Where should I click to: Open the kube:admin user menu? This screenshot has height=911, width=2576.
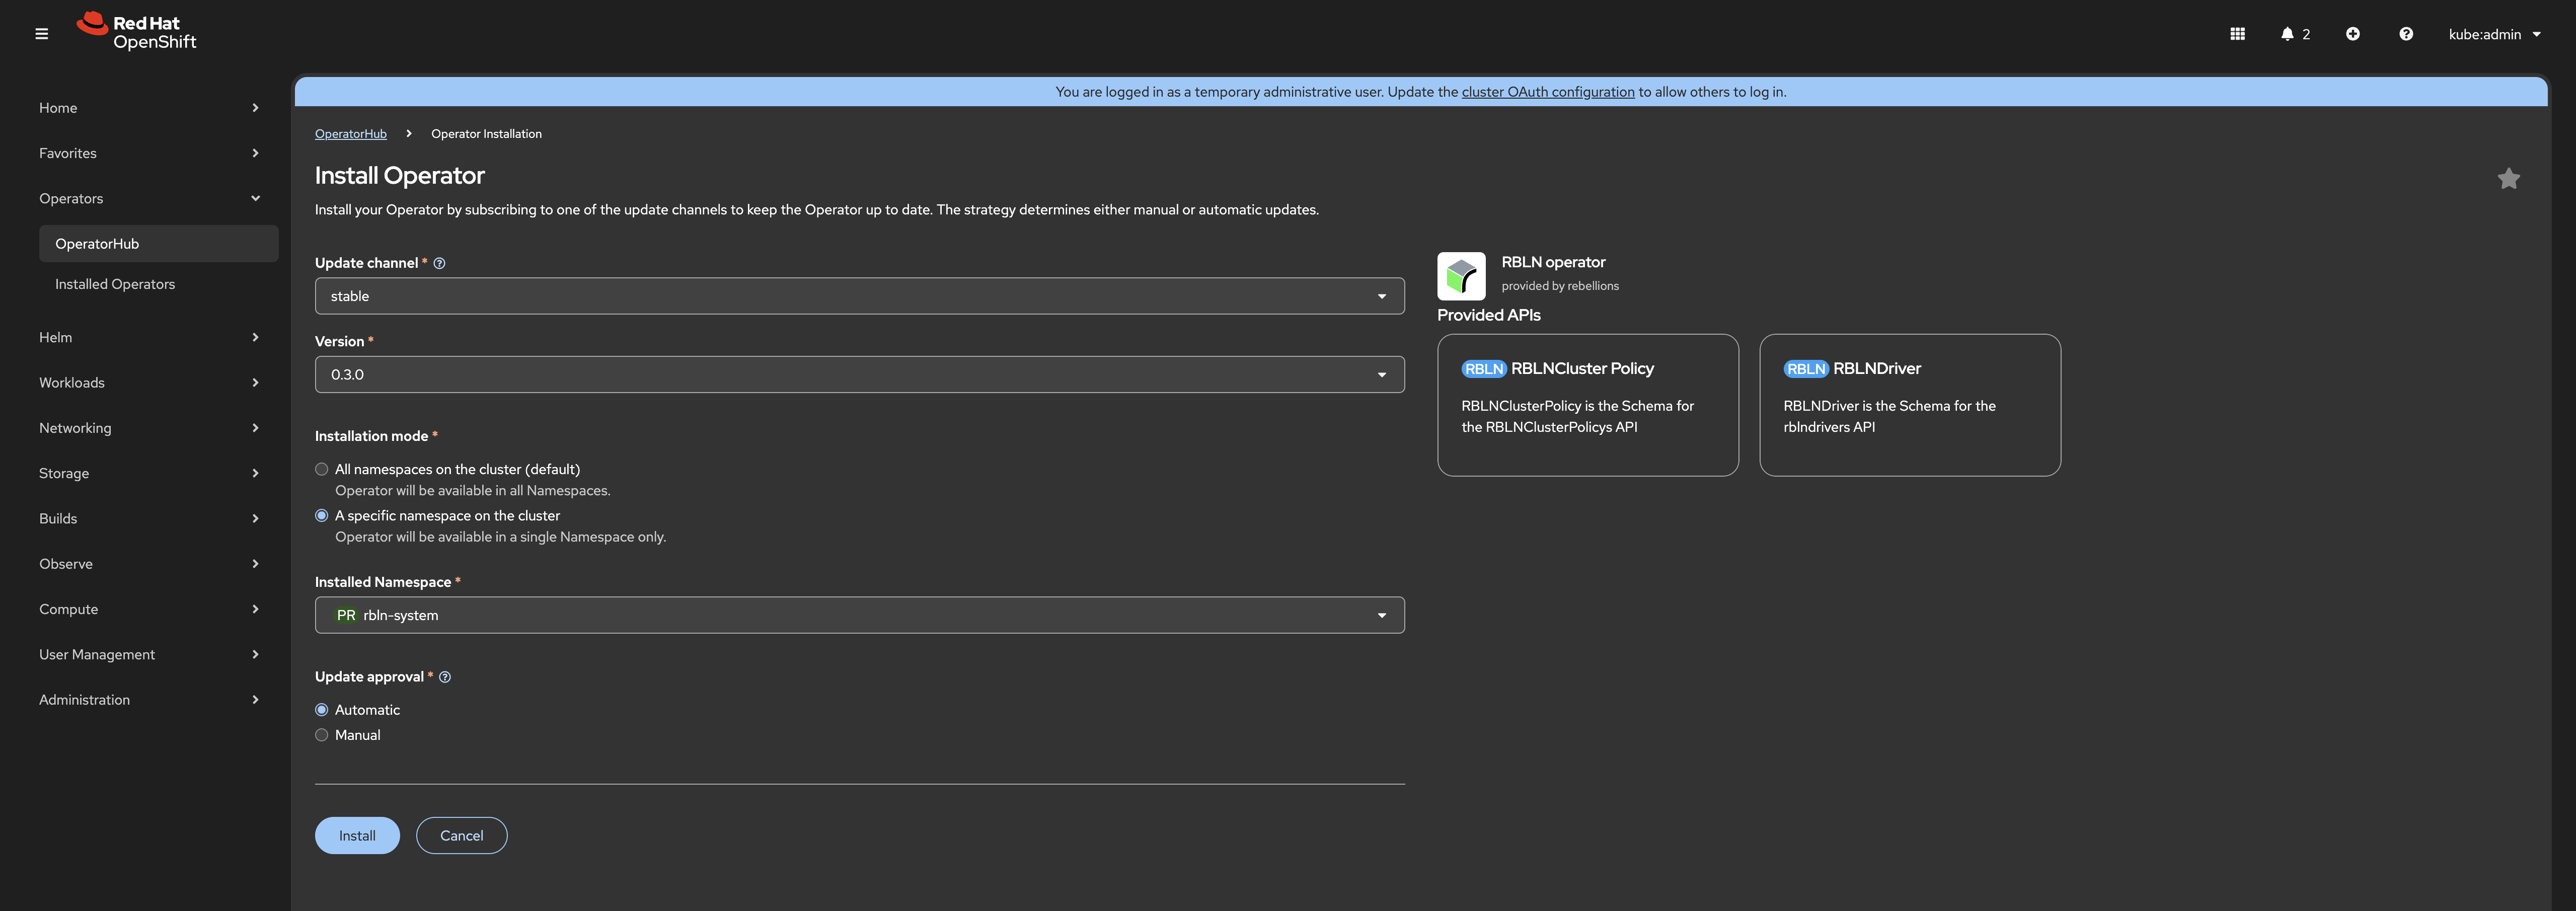point(2494,34)
